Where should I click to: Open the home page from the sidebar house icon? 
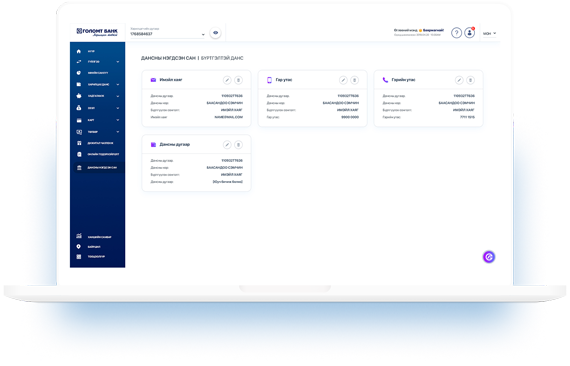tap(79, 51)
